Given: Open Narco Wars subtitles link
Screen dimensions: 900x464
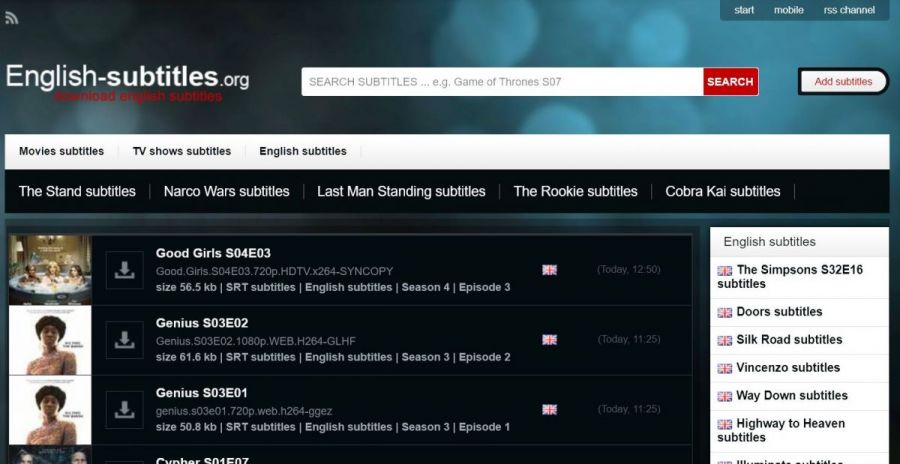Looking at the screenshot, I should (x=226, y=191).
